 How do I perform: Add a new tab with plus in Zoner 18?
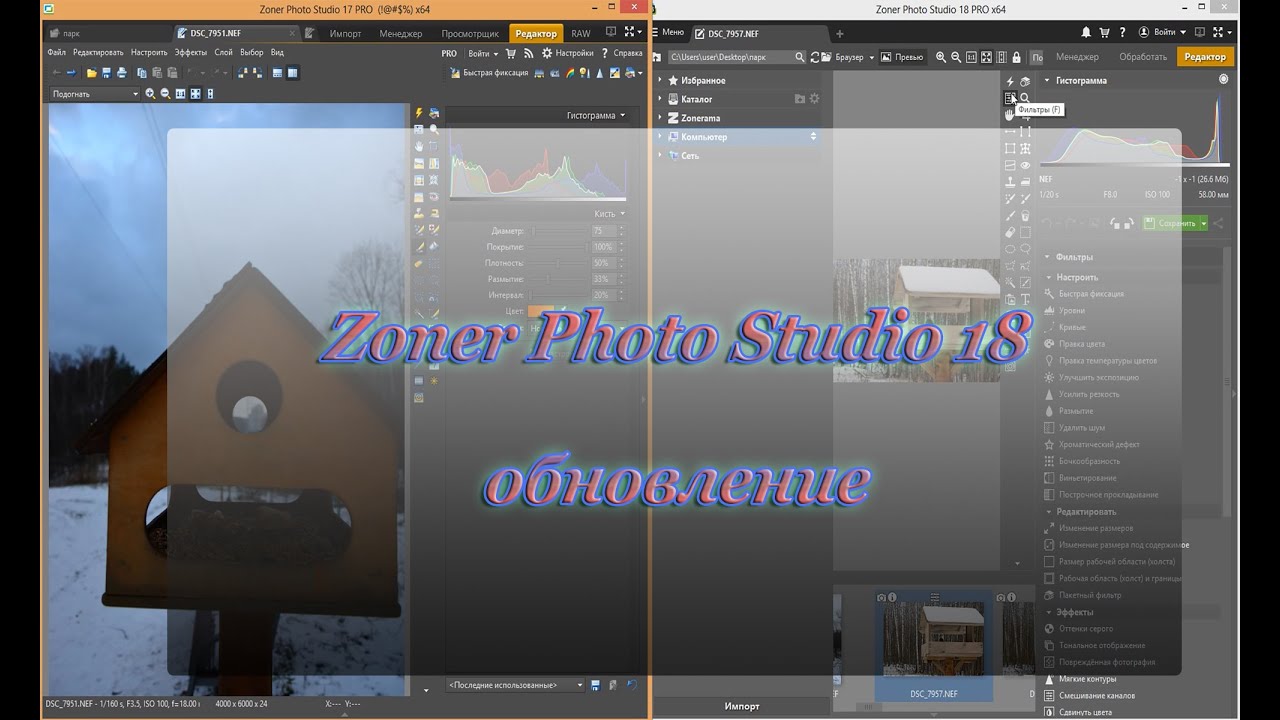(839, 34)
